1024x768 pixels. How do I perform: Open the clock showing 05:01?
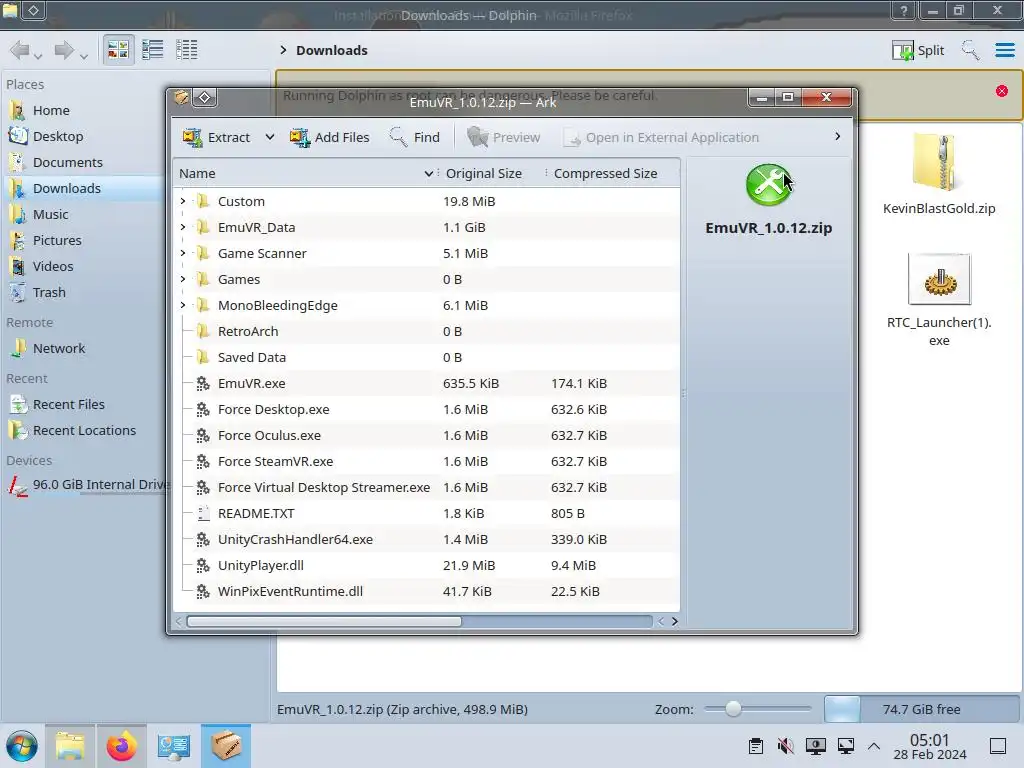pyautogui.click(x=929, y=746)
